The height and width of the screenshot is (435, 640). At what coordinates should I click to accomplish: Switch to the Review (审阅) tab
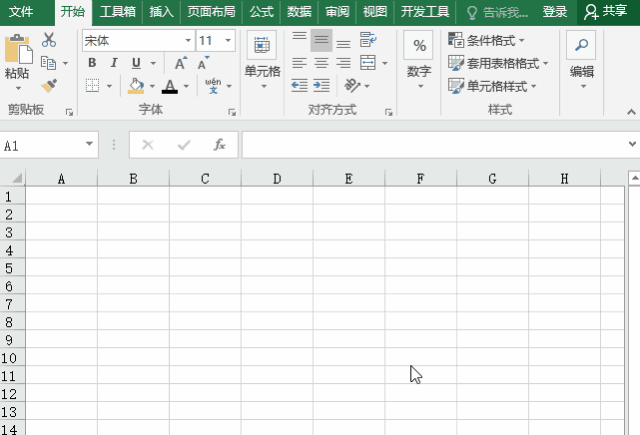coord(337,11)
